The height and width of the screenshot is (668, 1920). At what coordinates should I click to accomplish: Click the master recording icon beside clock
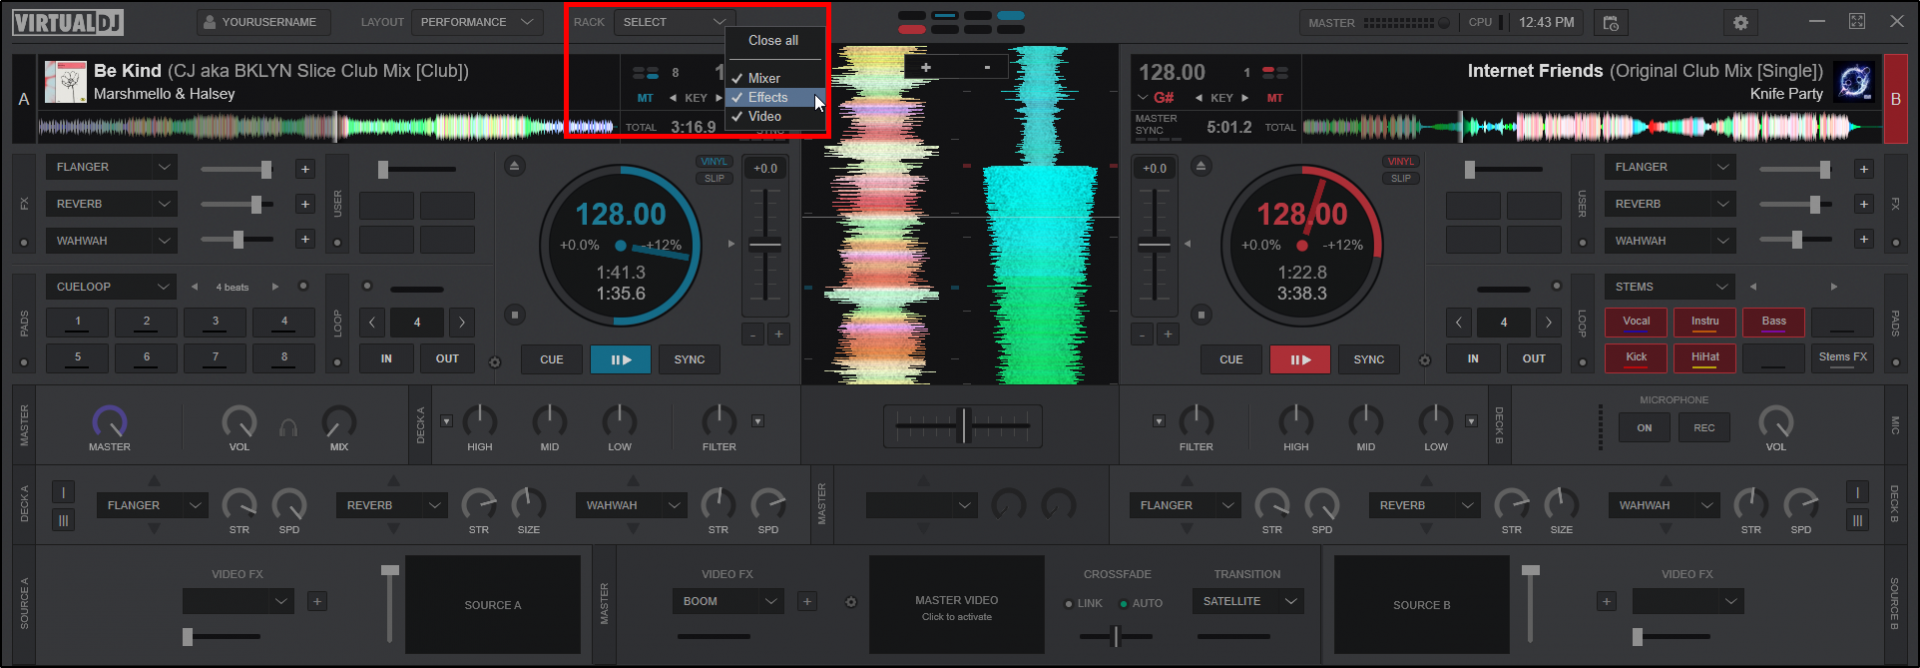[1610, 22]
